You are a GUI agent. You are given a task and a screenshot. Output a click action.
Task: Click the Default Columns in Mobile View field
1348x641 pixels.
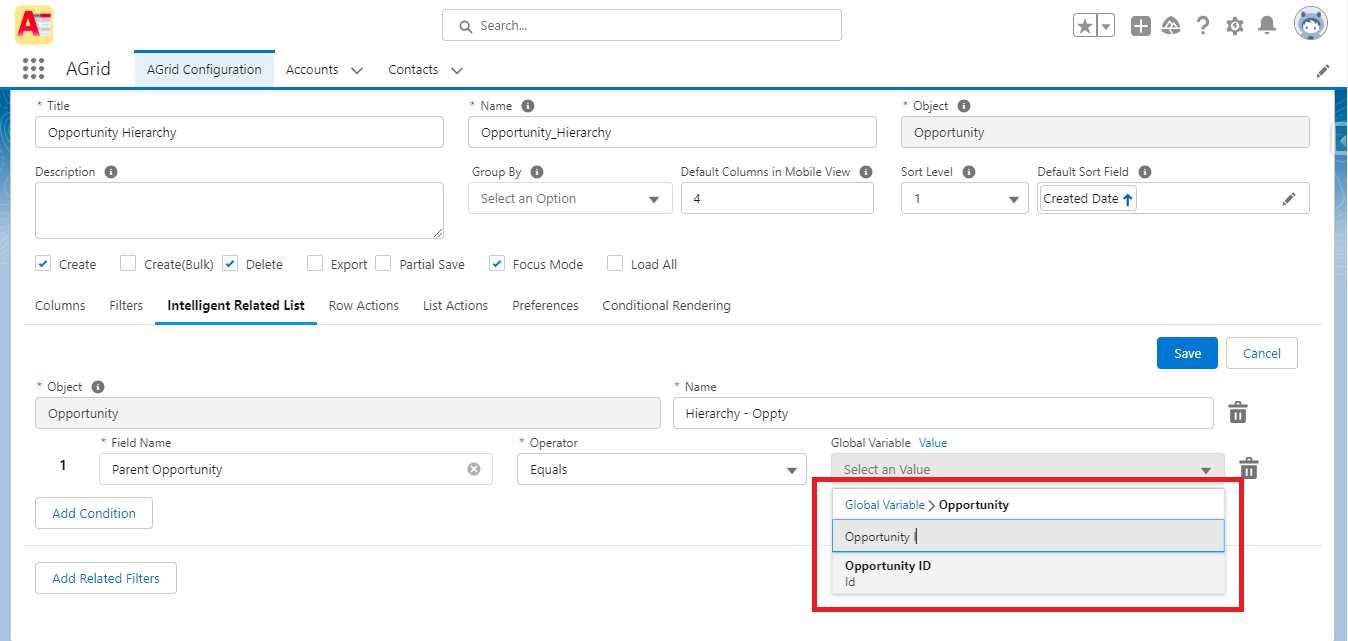[777, 199]
